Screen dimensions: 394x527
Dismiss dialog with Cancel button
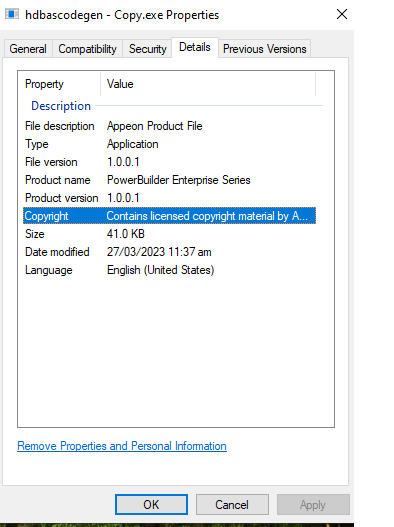tap(232, 504)
